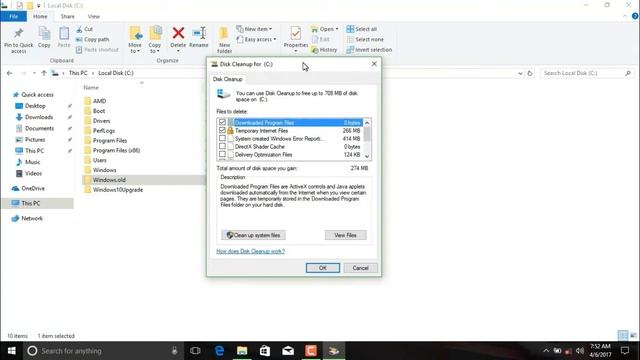The image size is (640, 360).
Task: Click OK in Disk Cleanup dialog
Action: [322, 268]
